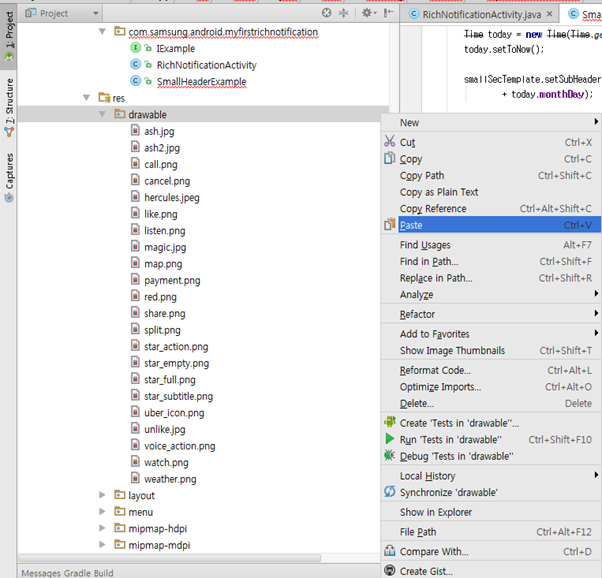Click the green Run 'Tests in drawable' icon
The image size is (602, 578).
390,439
